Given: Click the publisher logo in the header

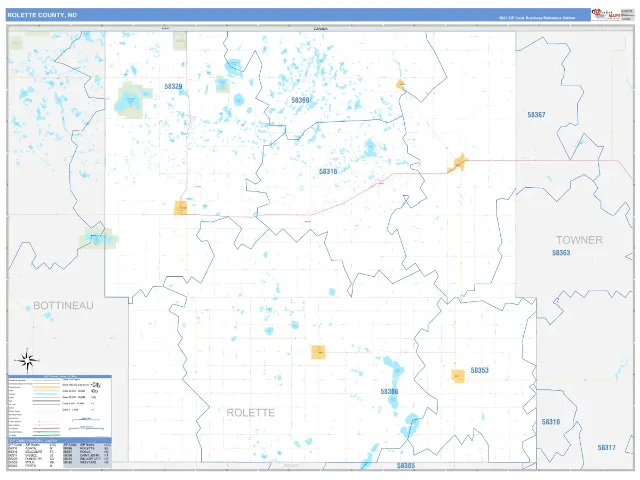Looking at the screenshot, I should (x=606, y=15).
